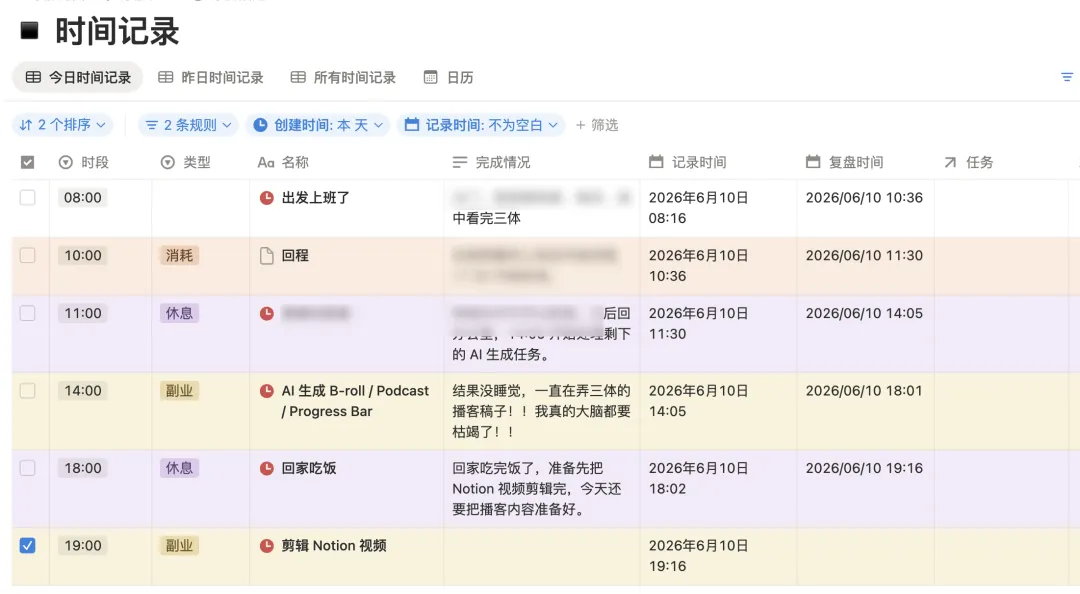Click the red clock icon for 出发上班了

[267, 198]
